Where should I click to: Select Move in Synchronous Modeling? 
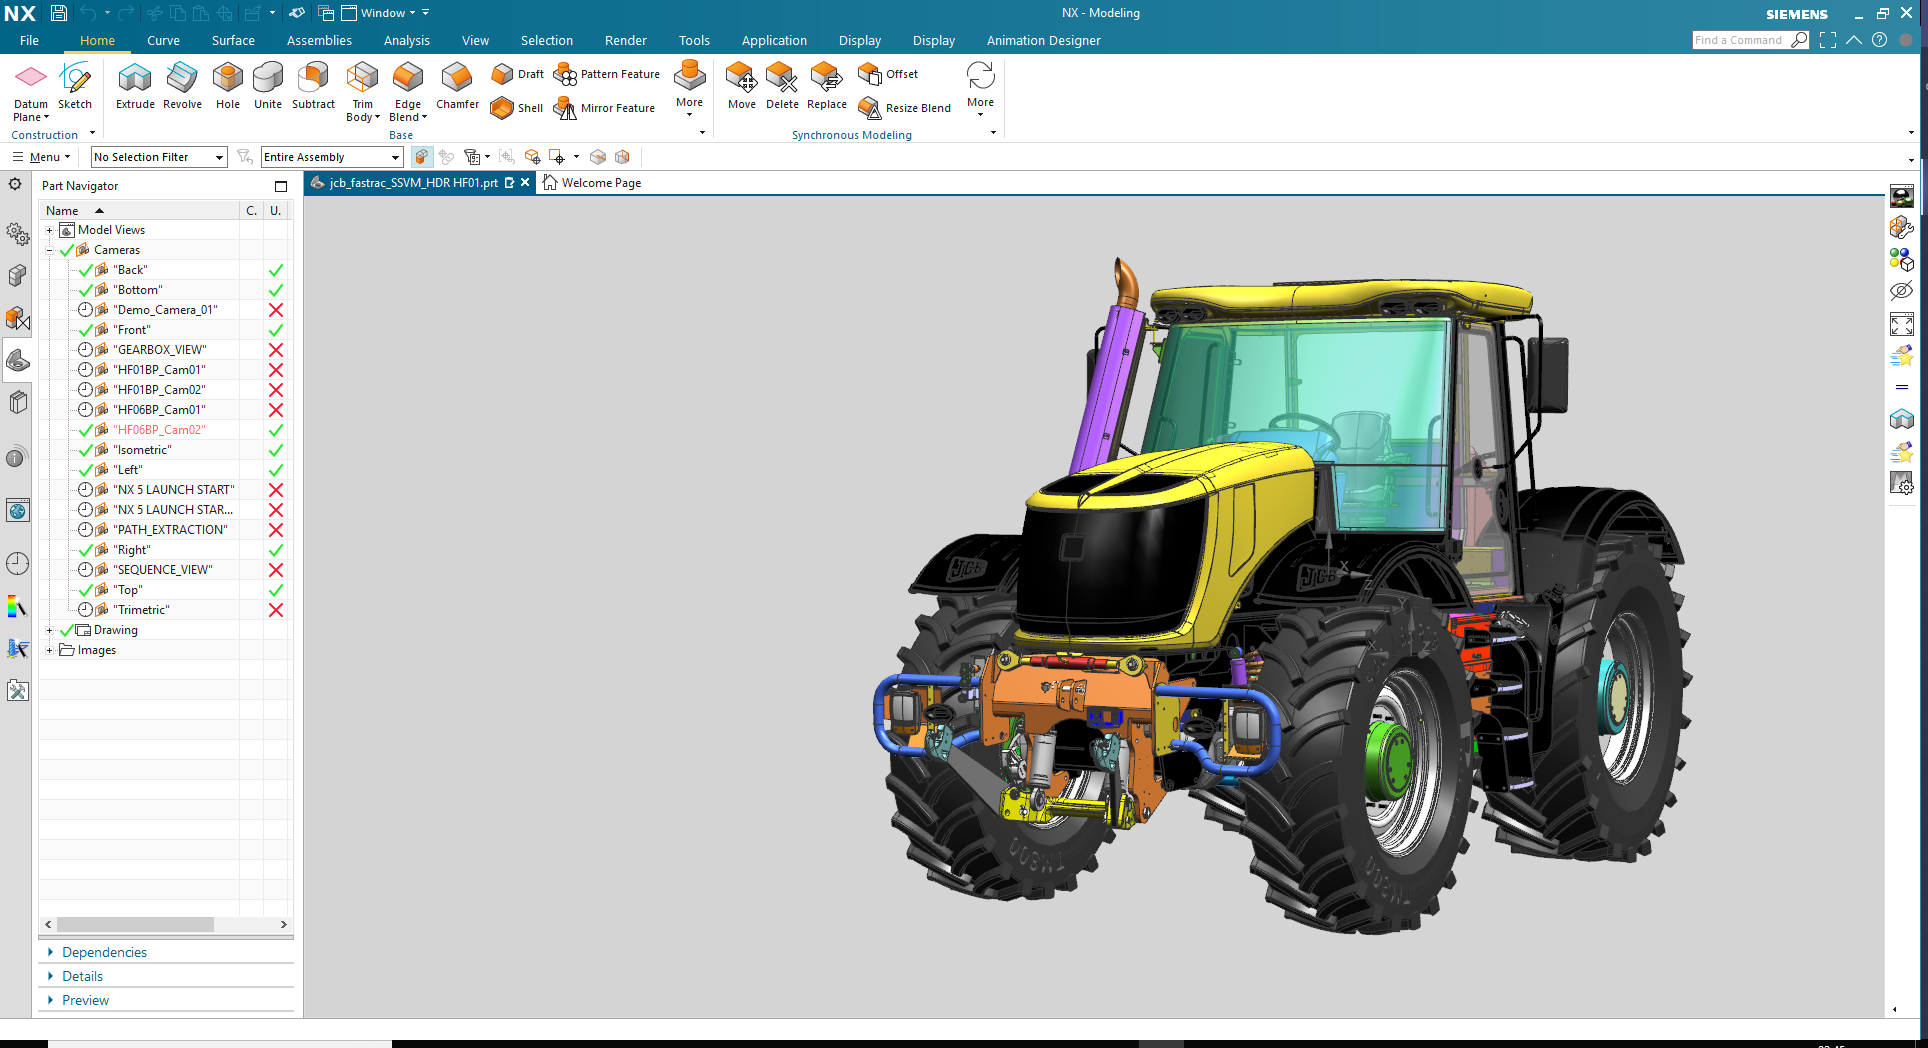[x=741, y=85]
